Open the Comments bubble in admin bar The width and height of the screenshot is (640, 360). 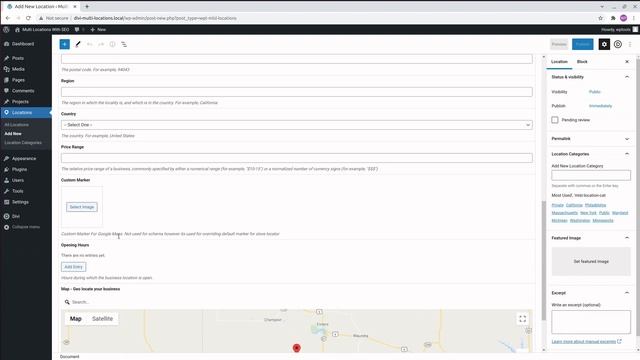pos(78,29)
